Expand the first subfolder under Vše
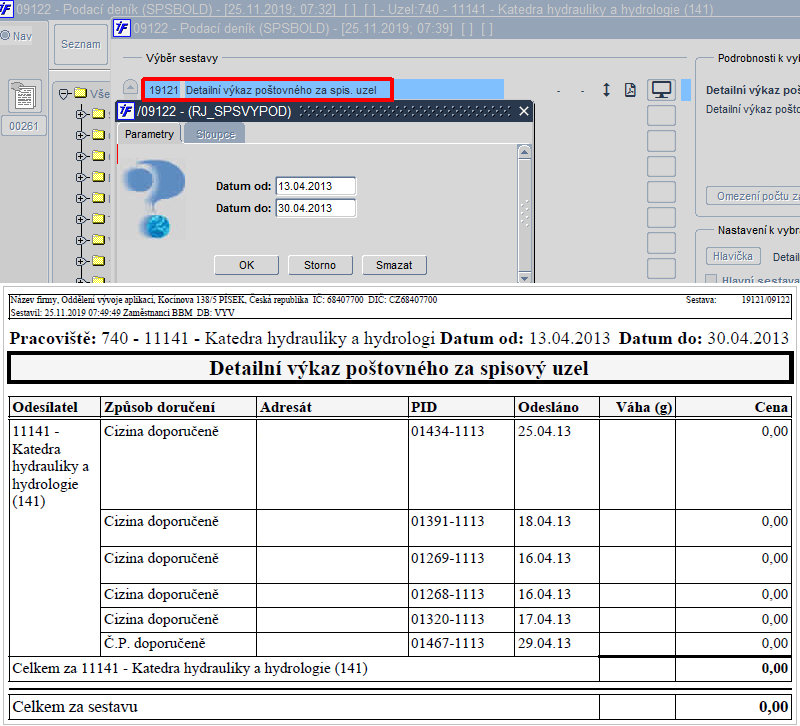800x726 pixels. pos(81,114)
